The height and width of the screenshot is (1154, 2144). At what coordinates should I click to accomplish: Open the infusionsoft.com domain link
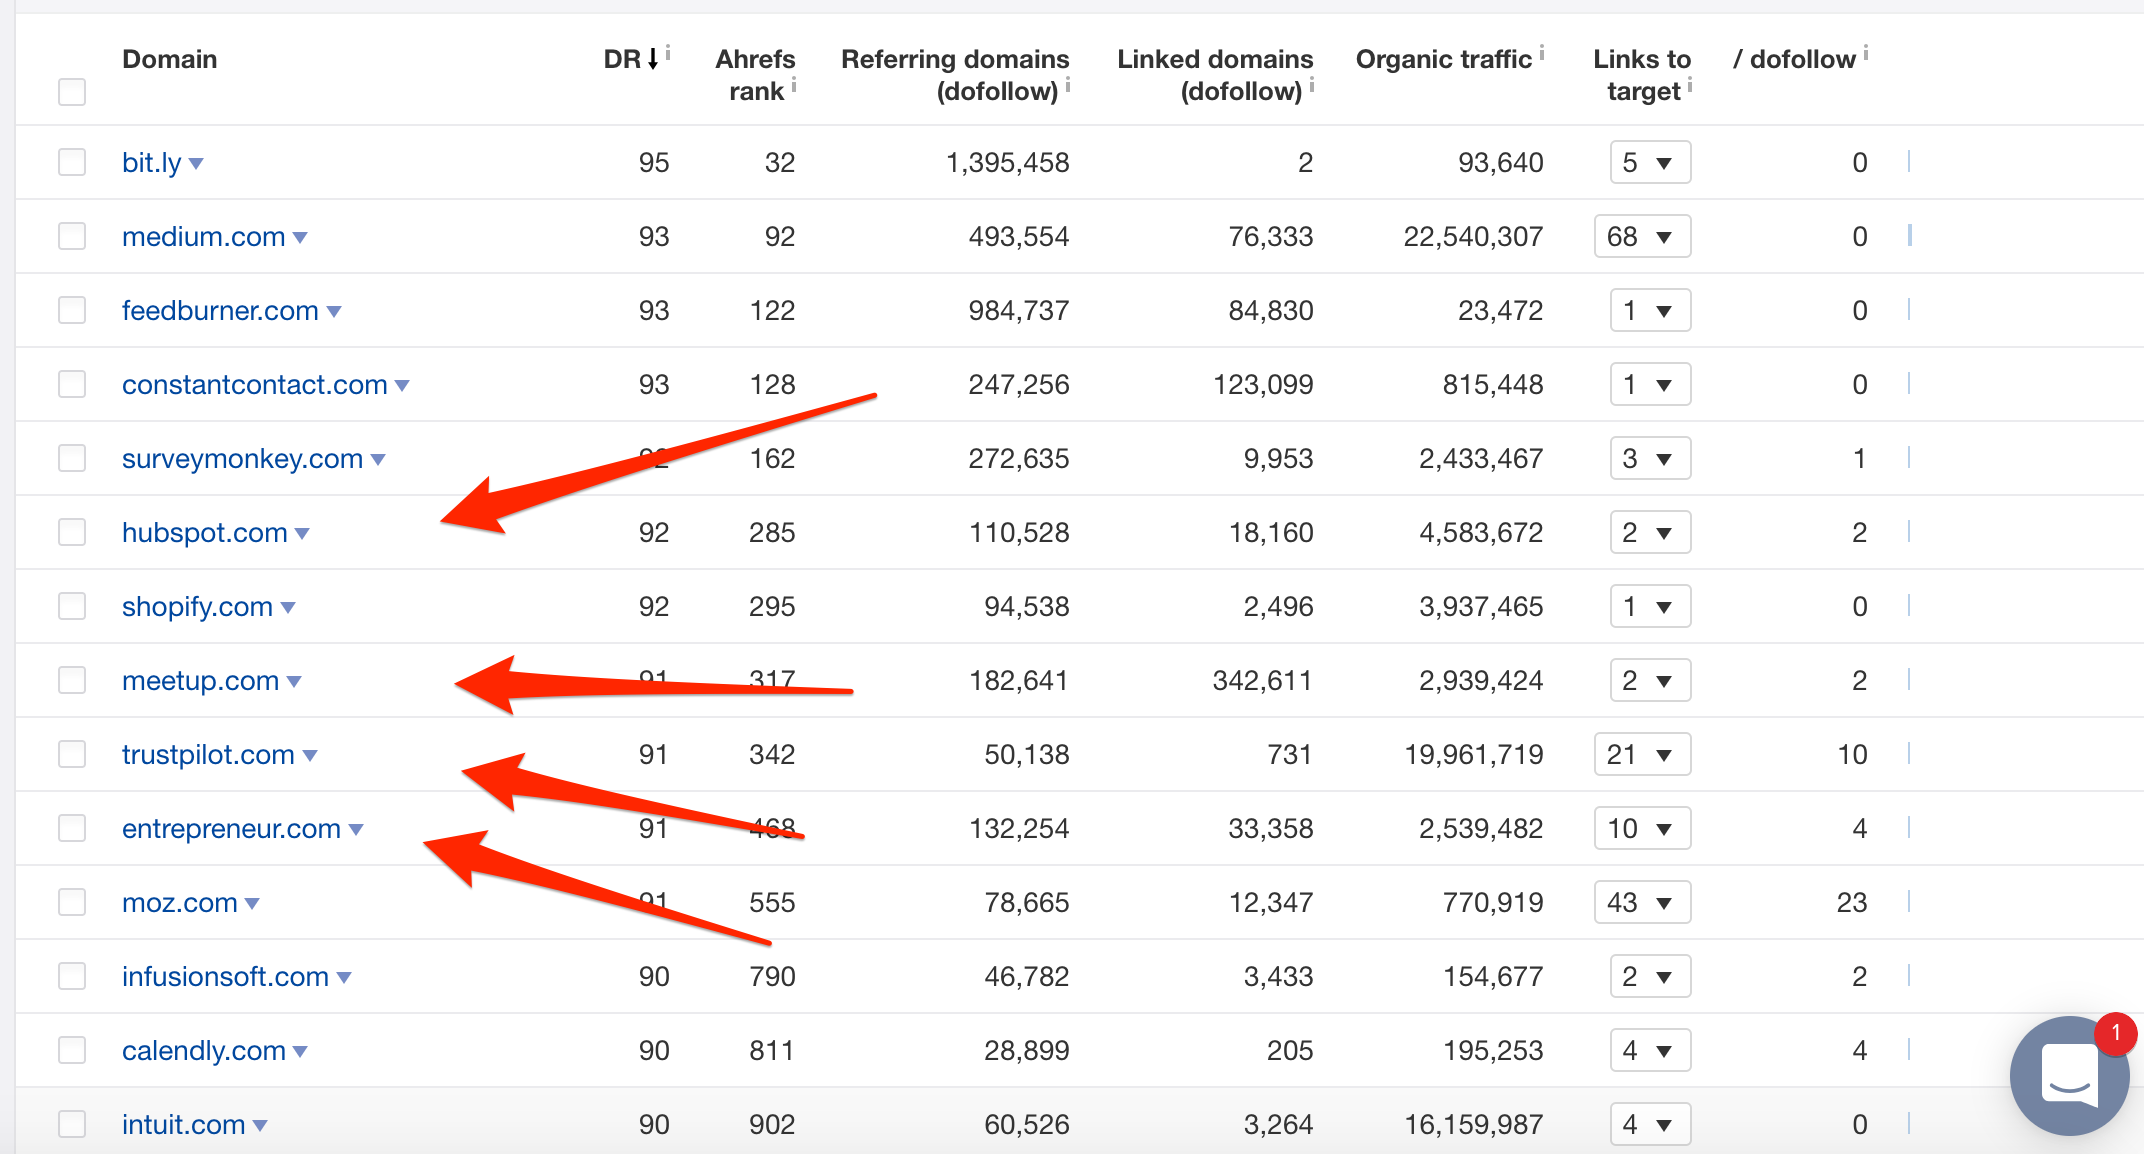[226, 976]
